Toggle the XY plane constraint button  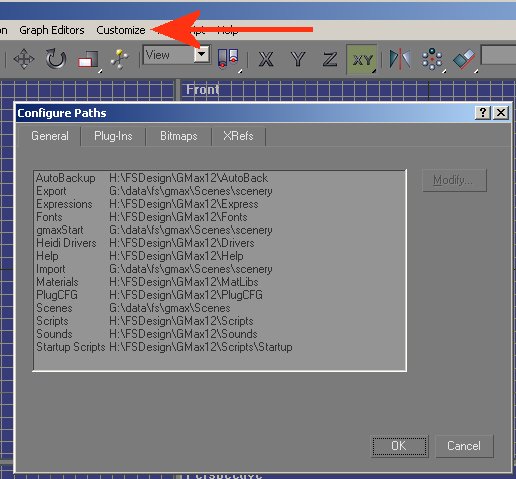coord(362,60)
